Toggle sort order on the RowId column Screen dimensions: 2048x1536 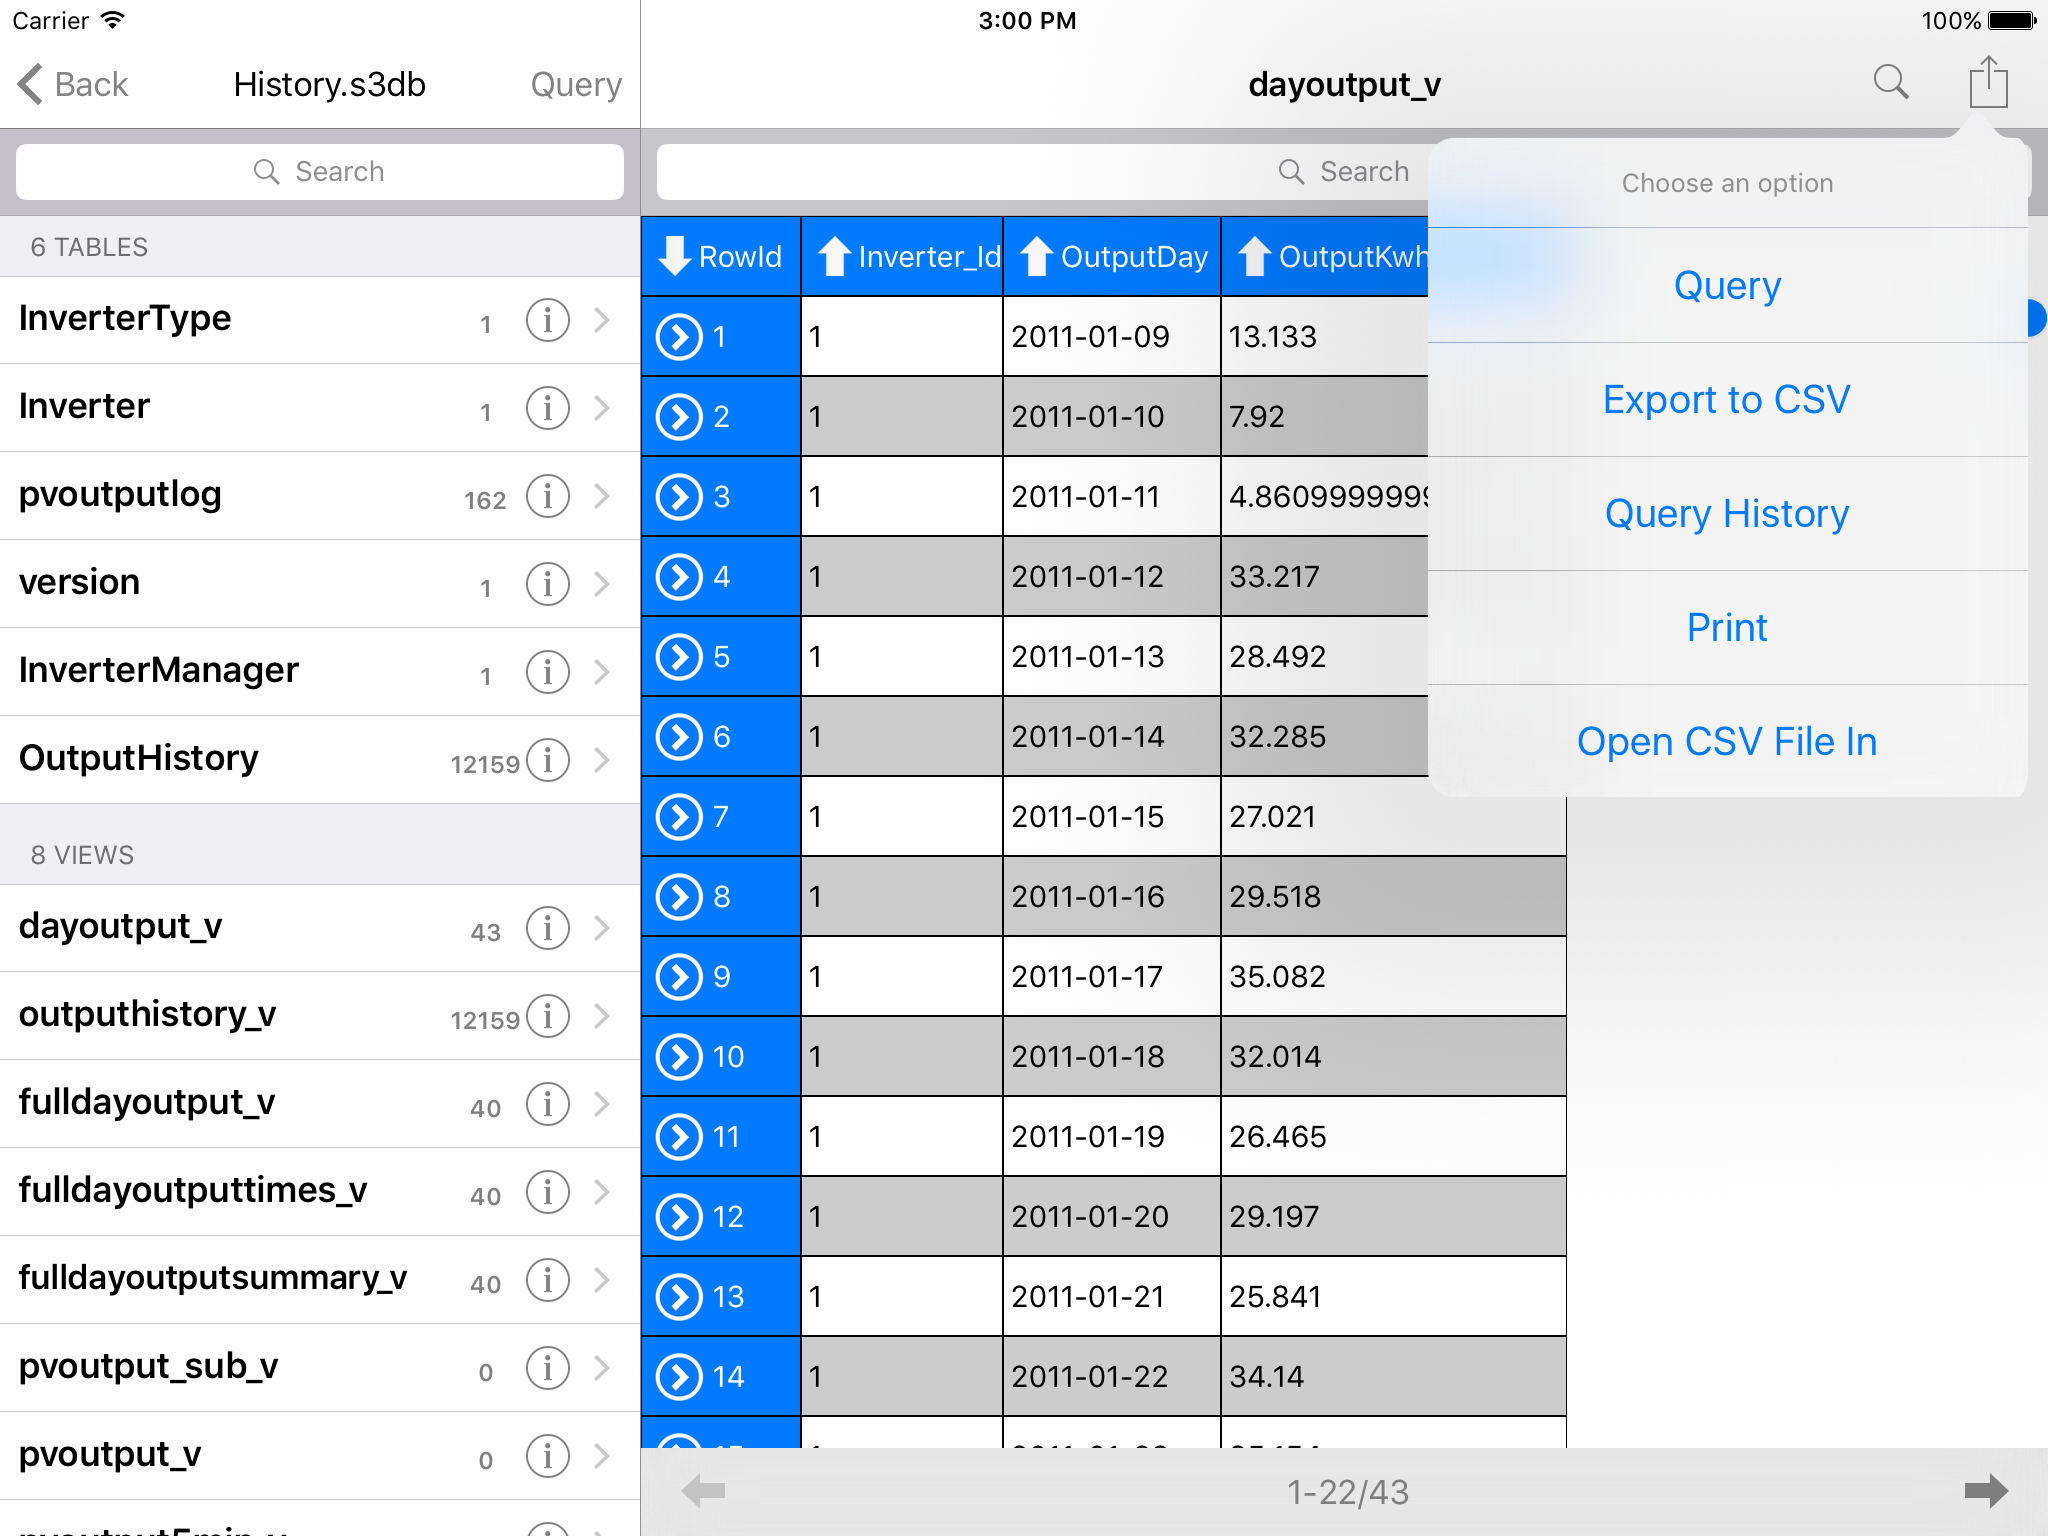click(x=720, y=257)
